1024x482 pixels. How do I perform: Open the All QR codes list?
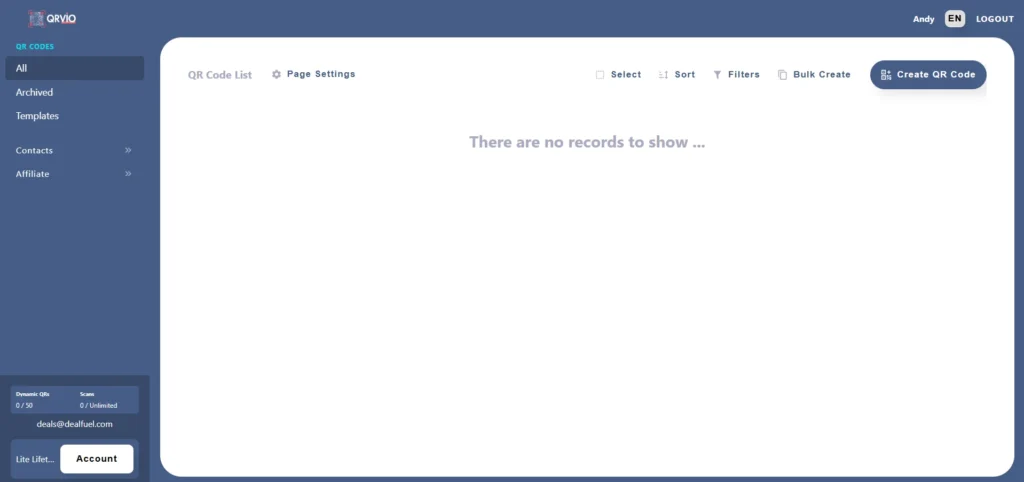point(74,68)
